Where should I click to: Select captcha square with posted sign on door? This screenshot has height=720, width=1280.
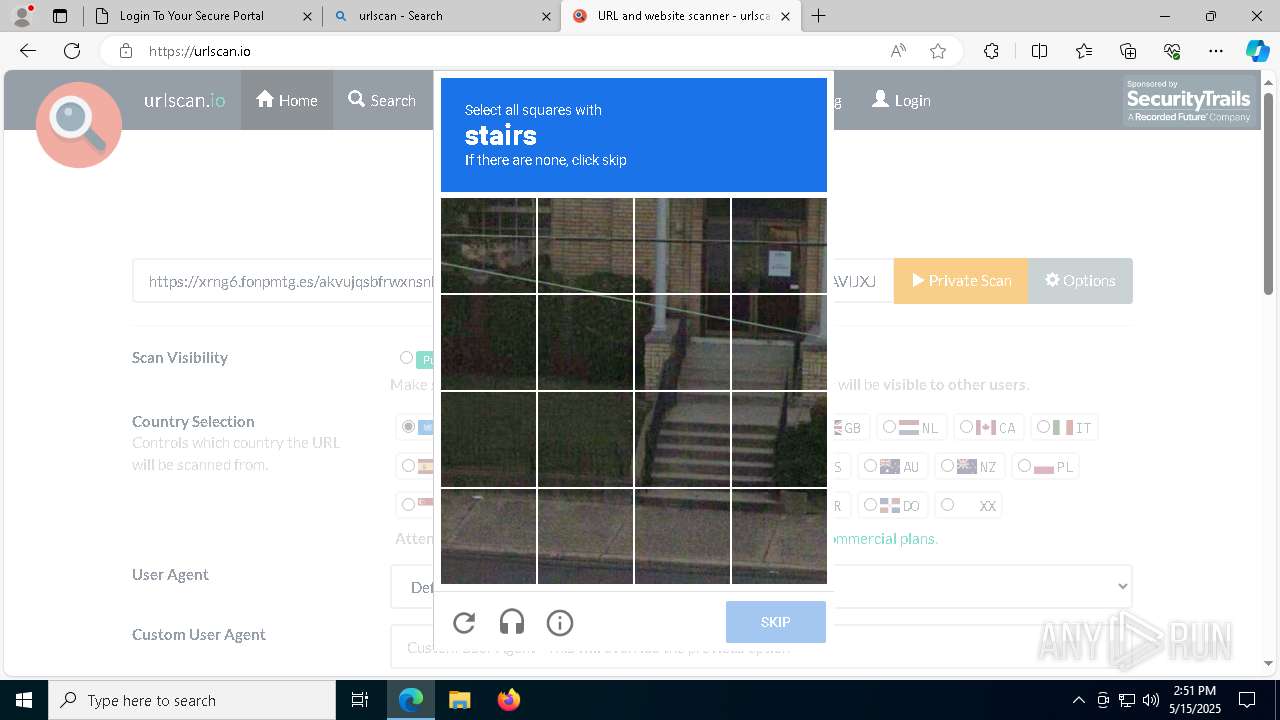click(779, 245)
